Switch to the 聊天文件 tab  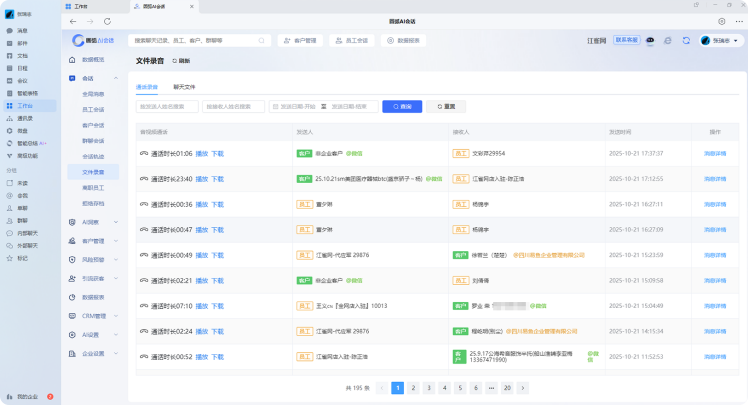pyautogui.click(x=184, y=87)
